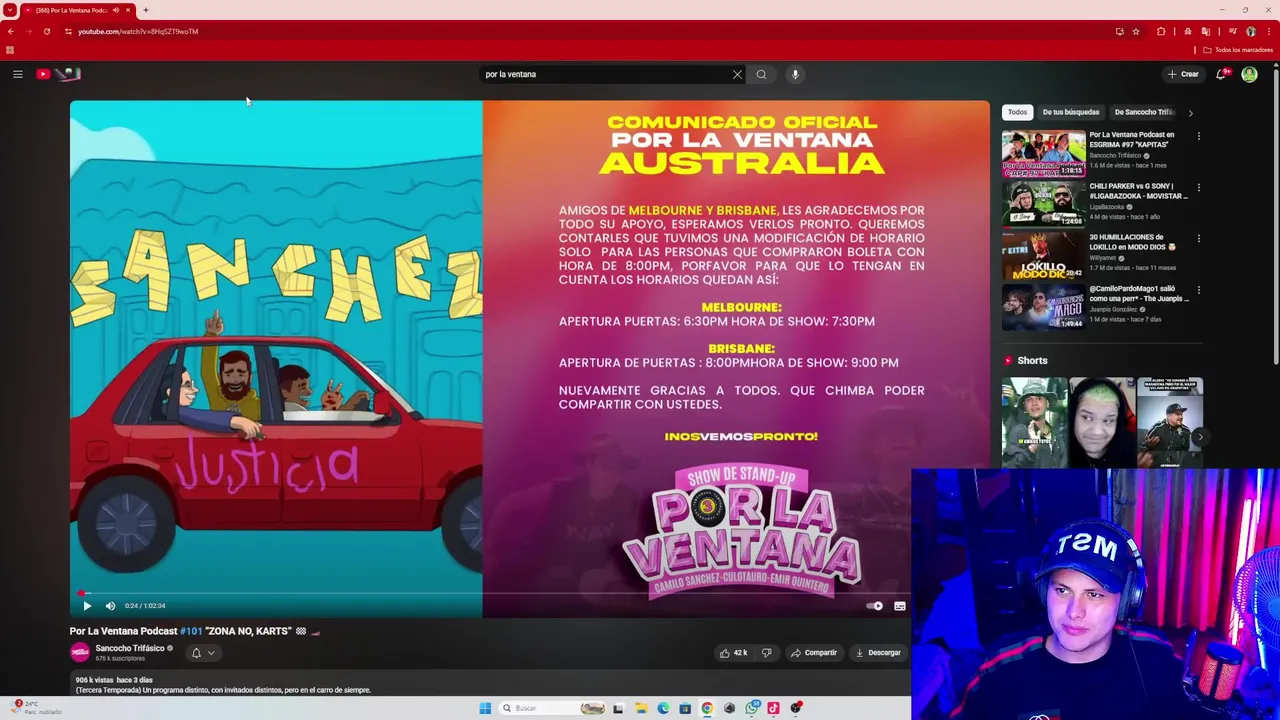Clear the search box with X
This screenshot has width=1280, height=720.
tap(737, 74)
